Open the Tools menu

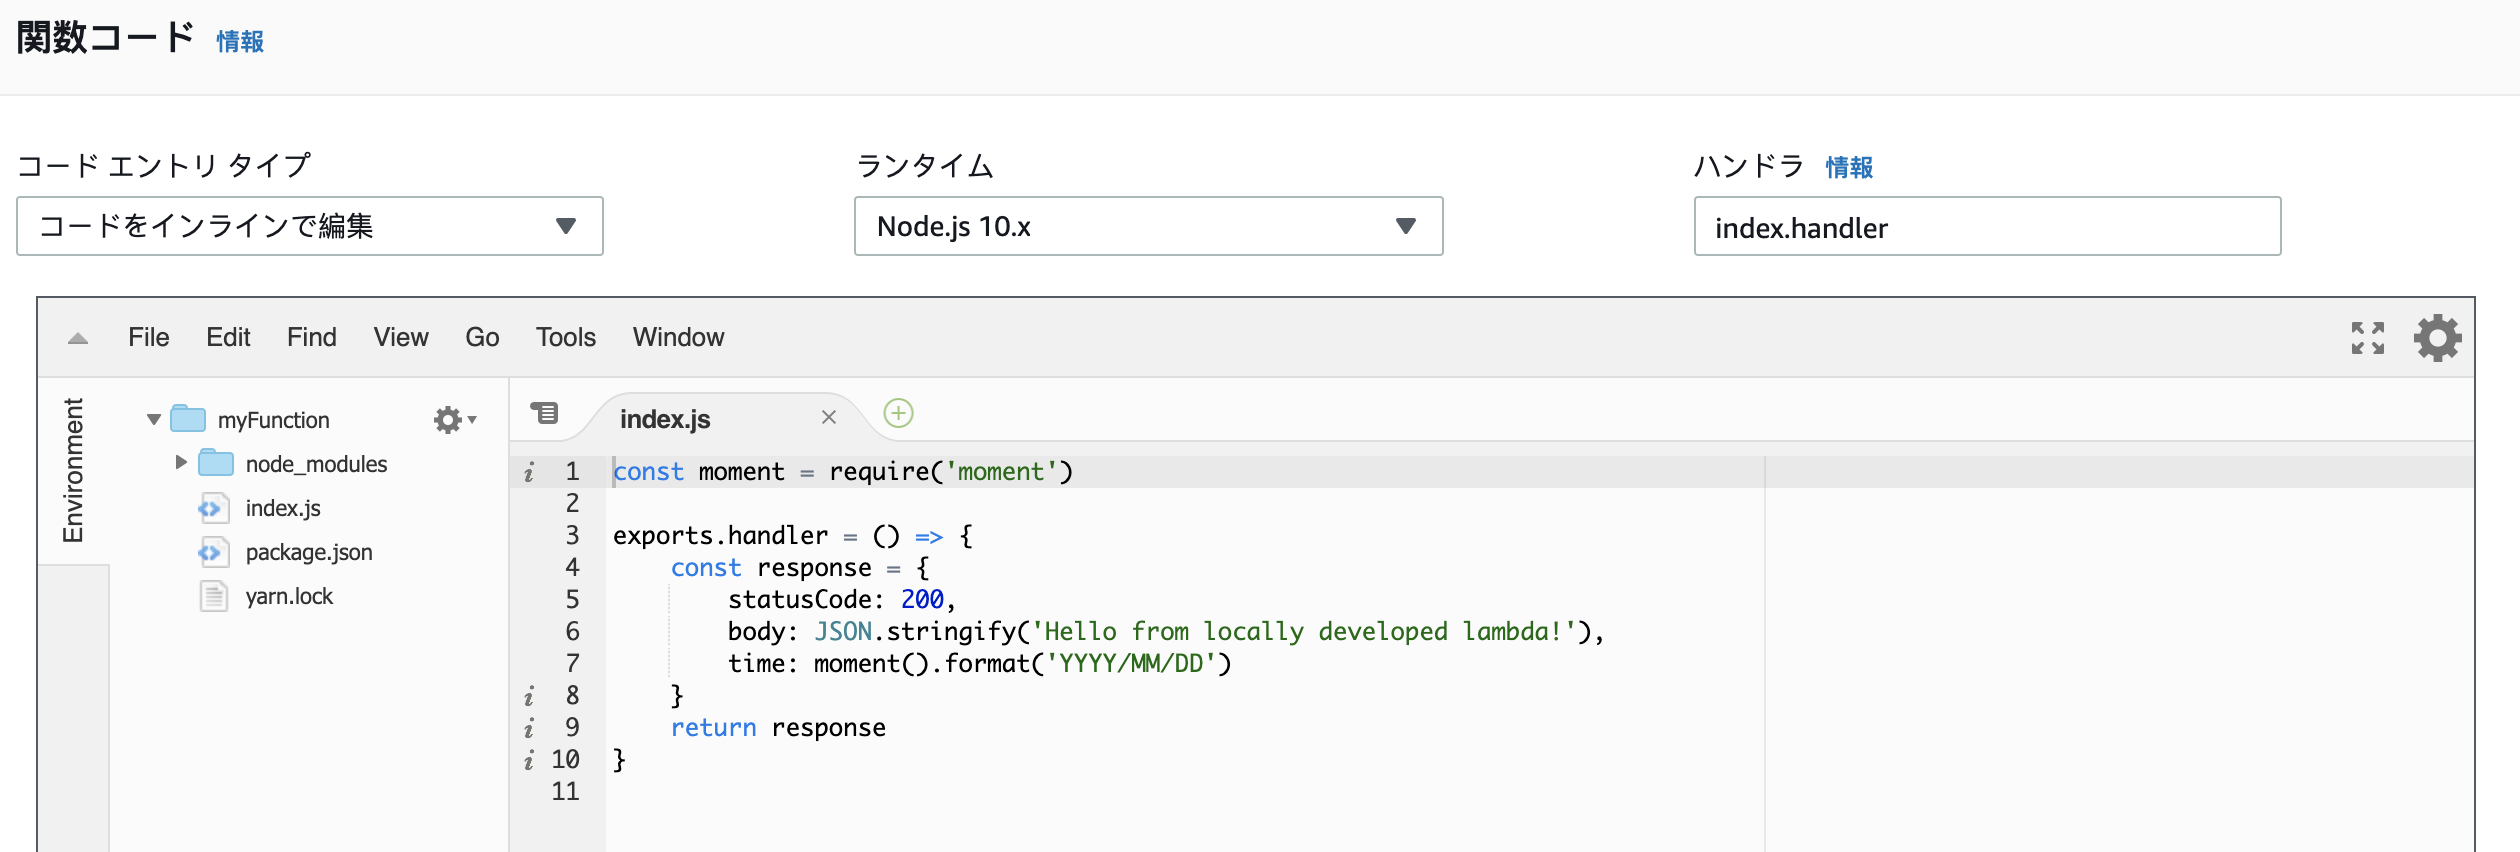[x=566, y=338]
